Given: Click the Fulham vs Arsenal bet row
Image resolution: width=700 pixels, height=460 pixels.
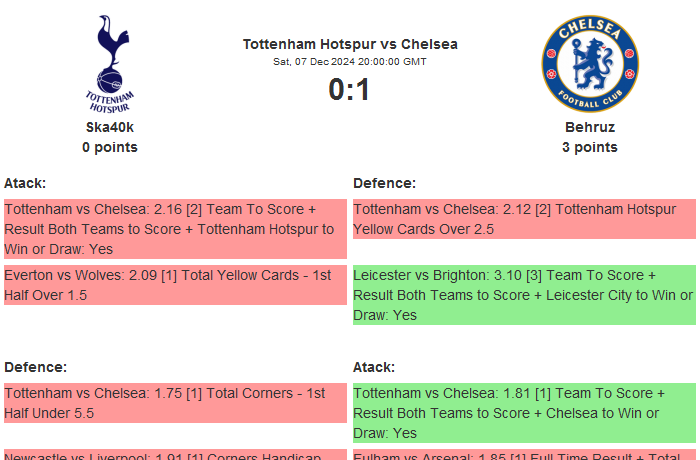Looking at the screenshot, I should click(x=524, y=454).
